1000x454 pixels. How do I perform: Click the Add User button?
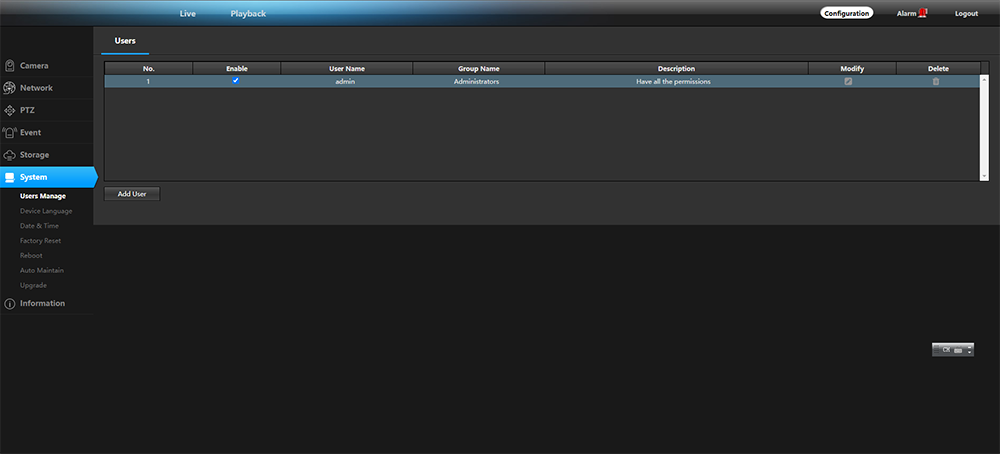[x=132, y=194]
